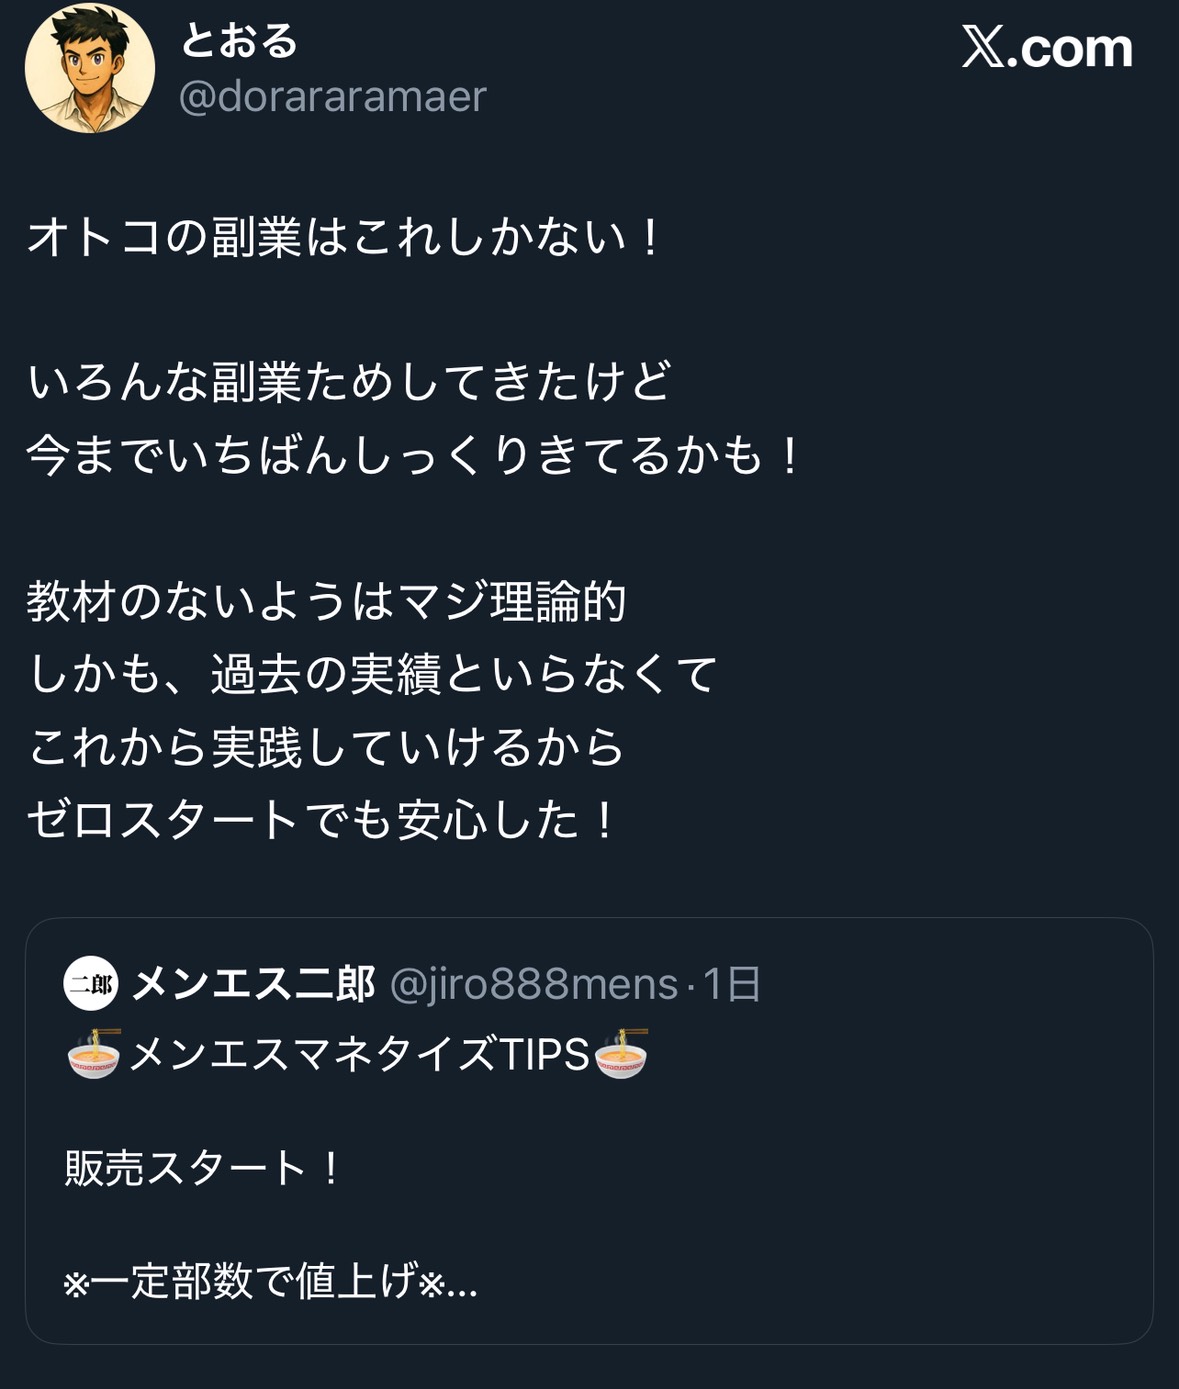This screenshot has height=1389, width=1179.
Task: Click the line いろんな副業ためしてきたけど
Action: [x=349, y=382]
